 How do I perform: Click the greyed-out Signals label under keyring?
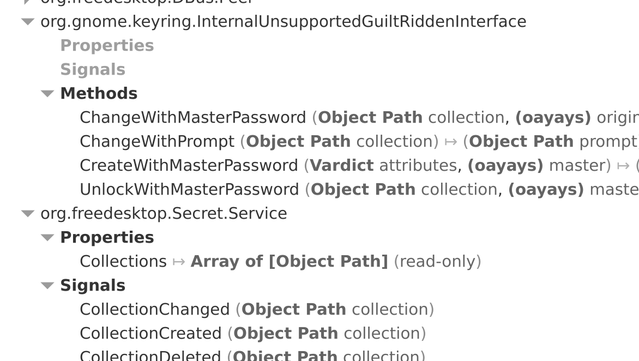[x=93, y=69]
